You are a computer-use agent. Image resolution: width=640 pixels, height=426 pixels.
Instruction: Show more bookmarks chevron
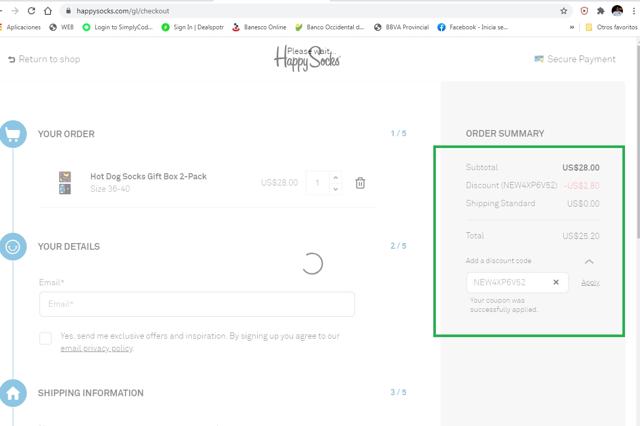(572, 27)
